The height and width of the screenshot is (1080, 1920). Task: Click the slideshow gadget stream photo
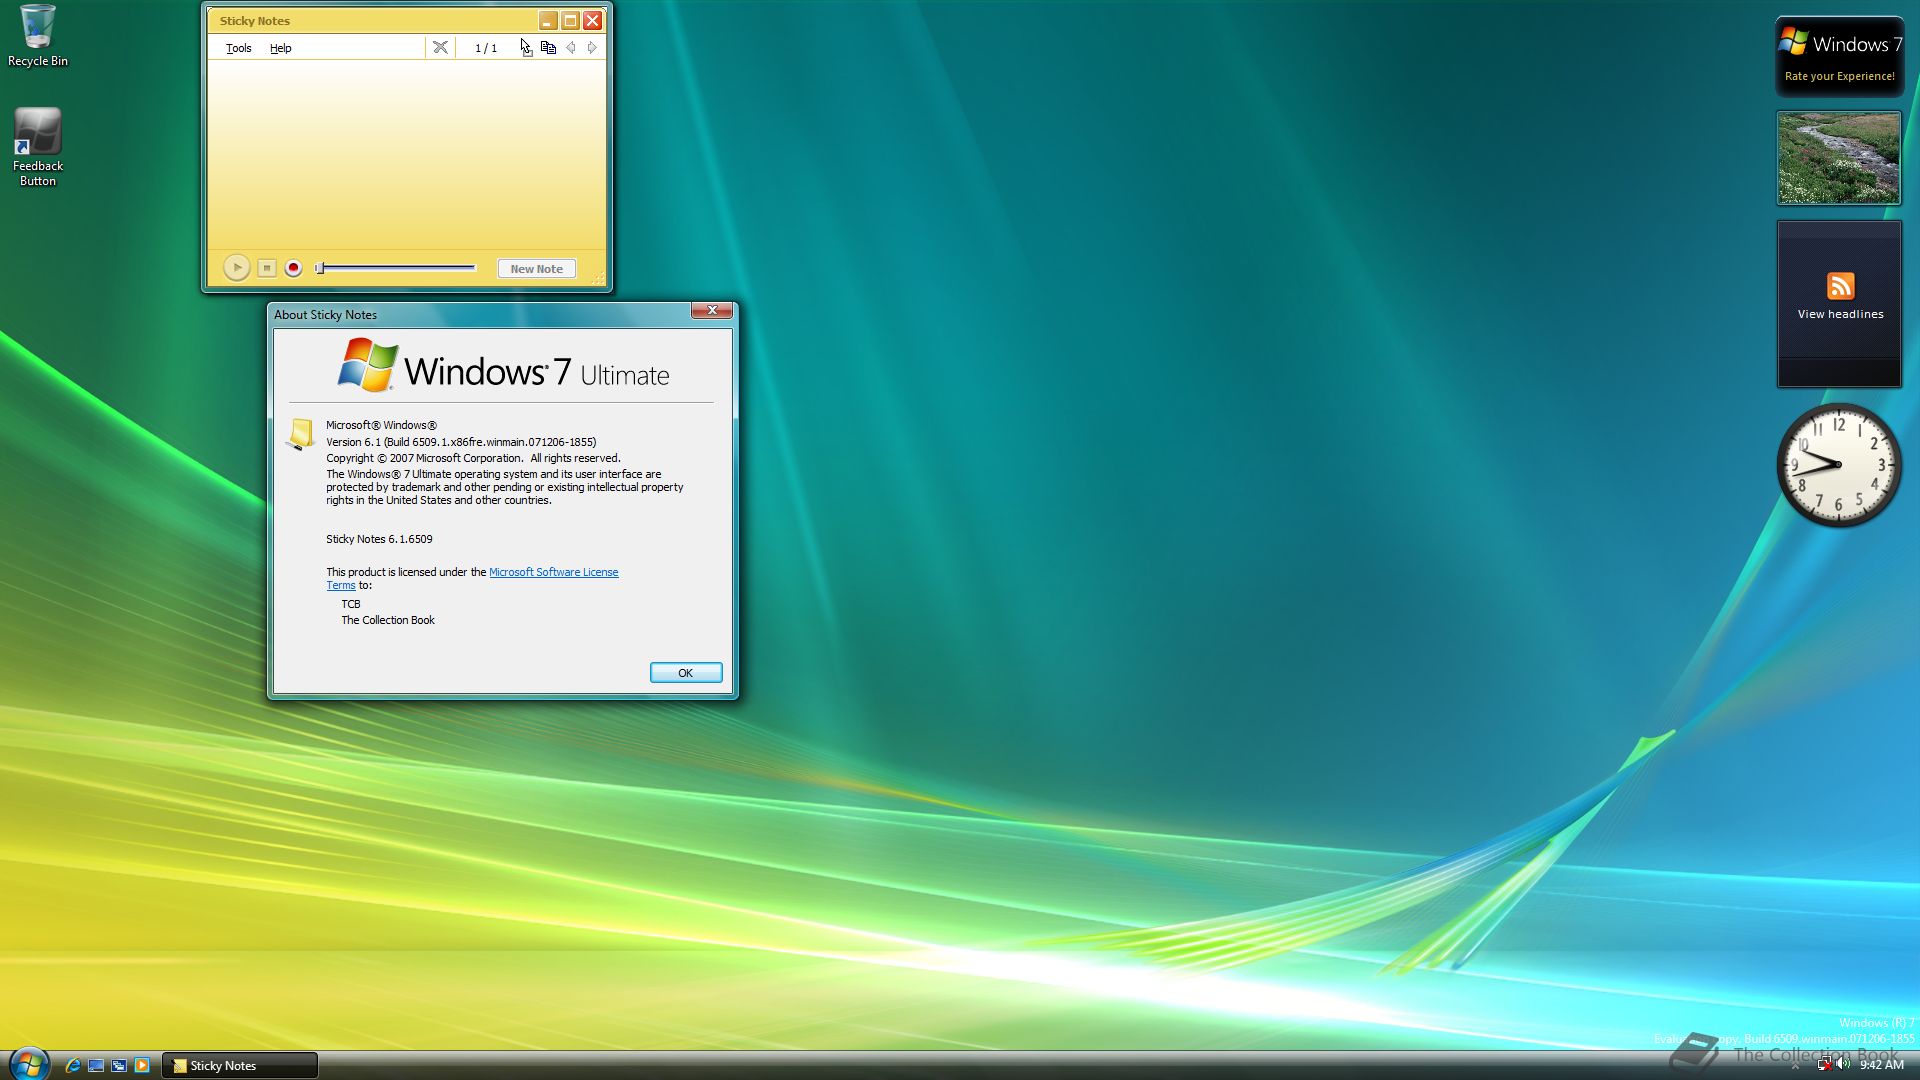coord(1839,158)
